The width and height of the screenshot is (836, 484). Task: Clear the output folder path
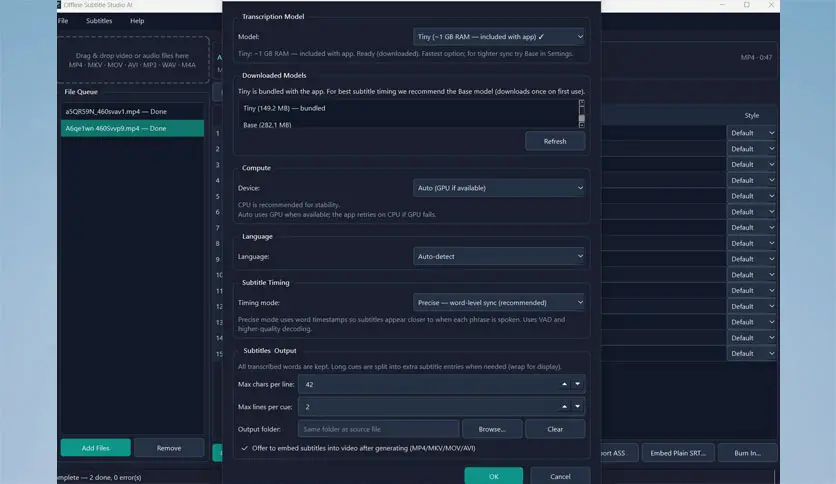555,429
